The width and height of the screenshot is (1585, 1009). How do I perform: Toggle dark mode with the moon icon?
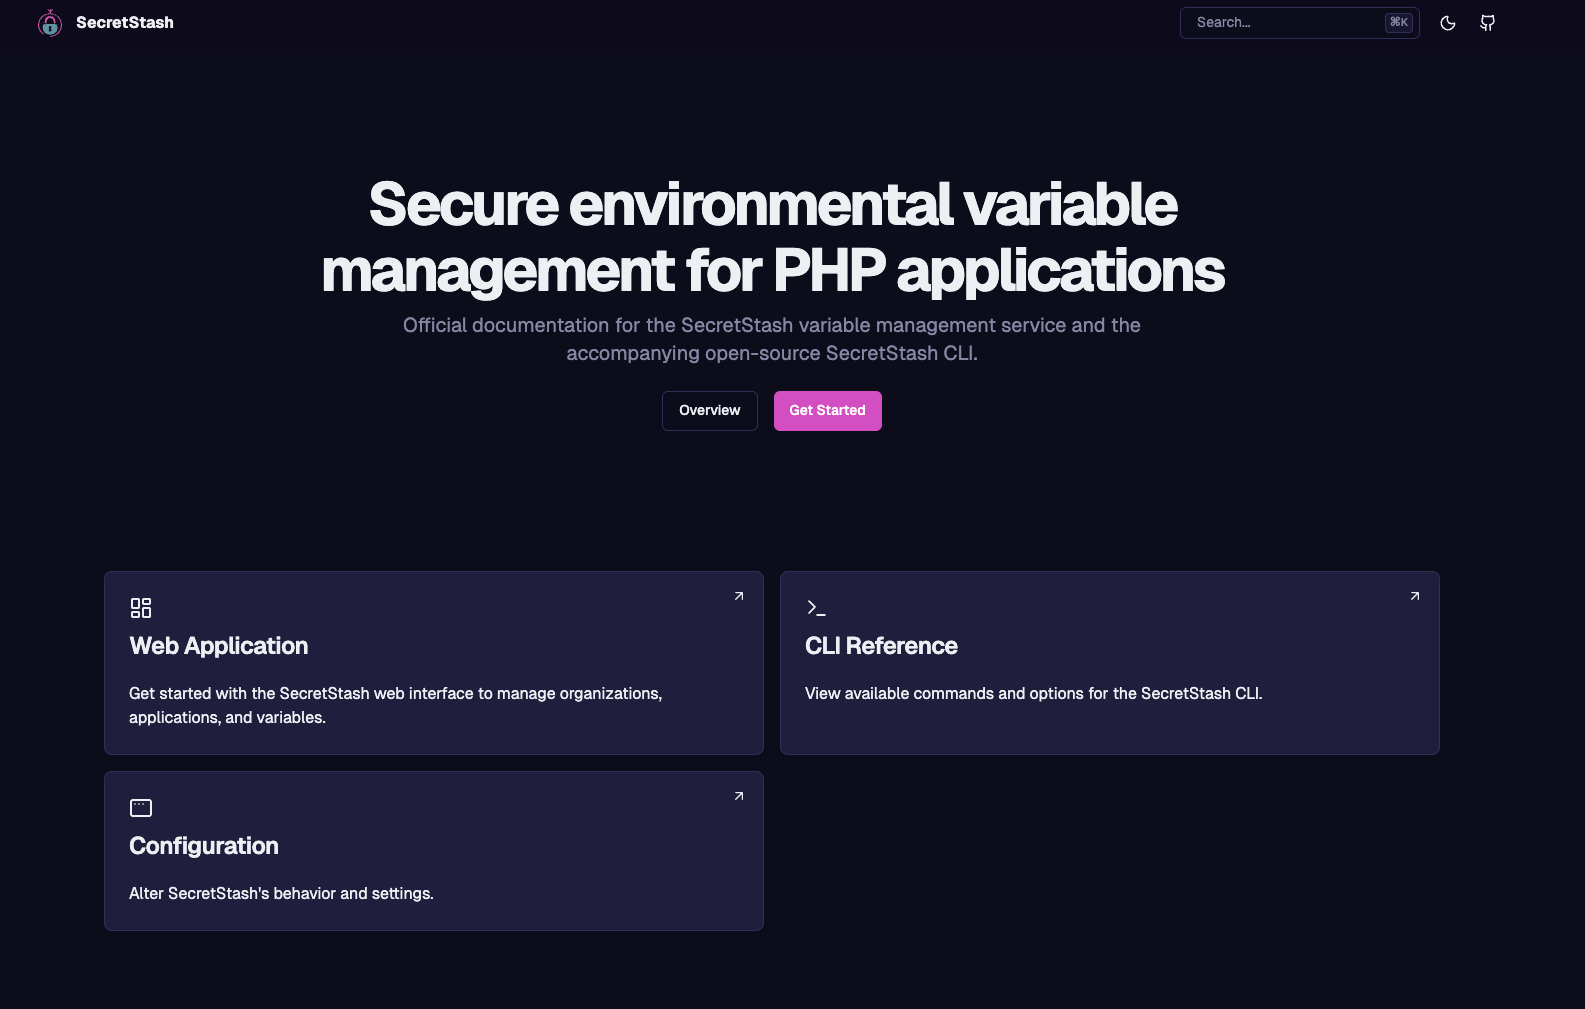[x=1447, y=23]
